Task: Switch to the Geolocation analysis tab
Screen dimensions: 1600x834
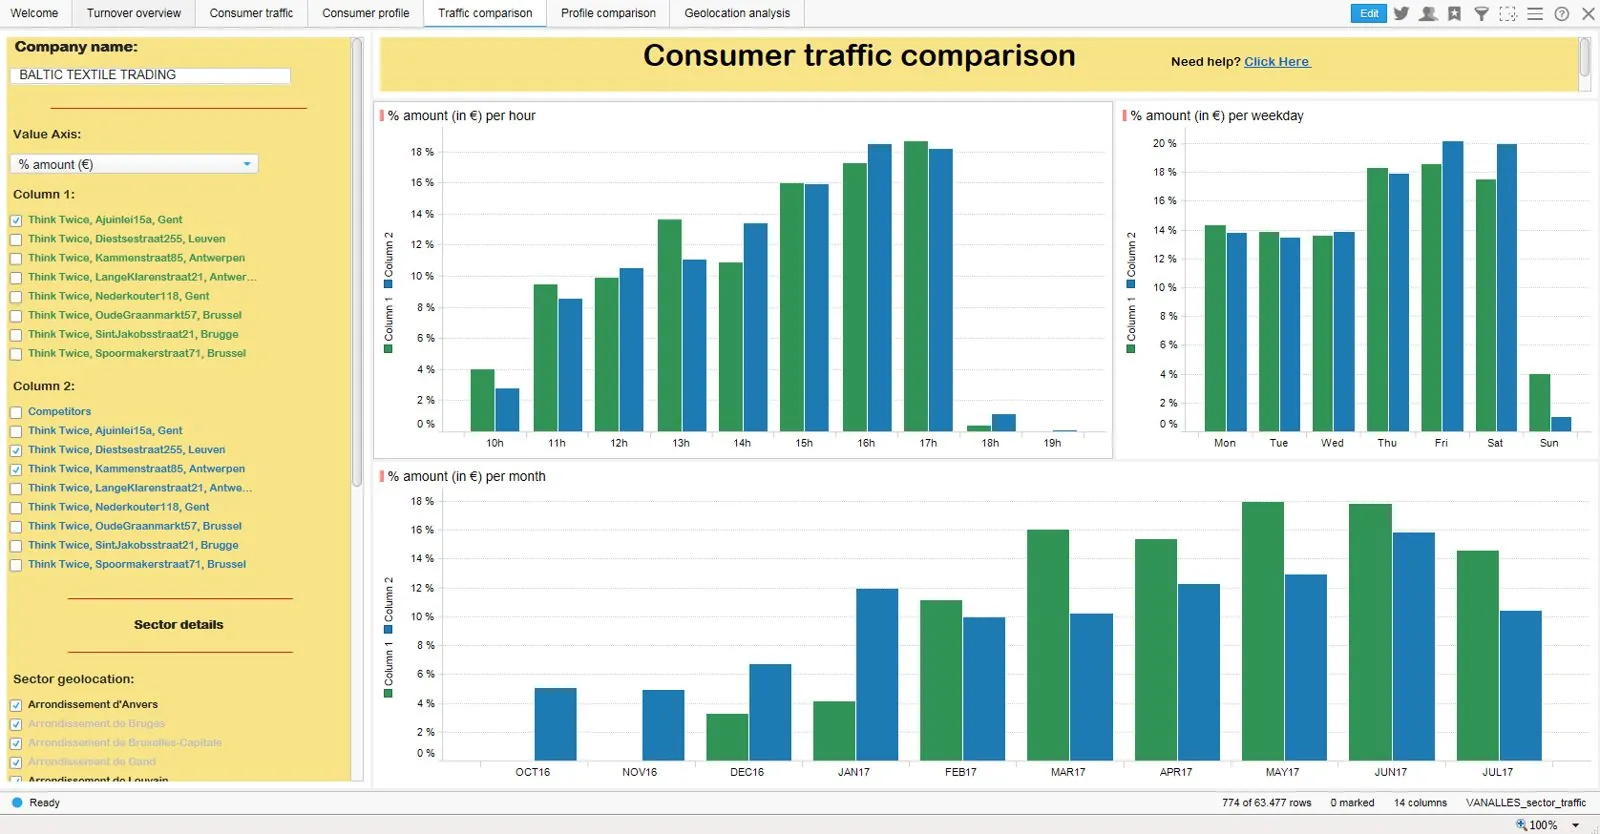Action: click(737, 13)
